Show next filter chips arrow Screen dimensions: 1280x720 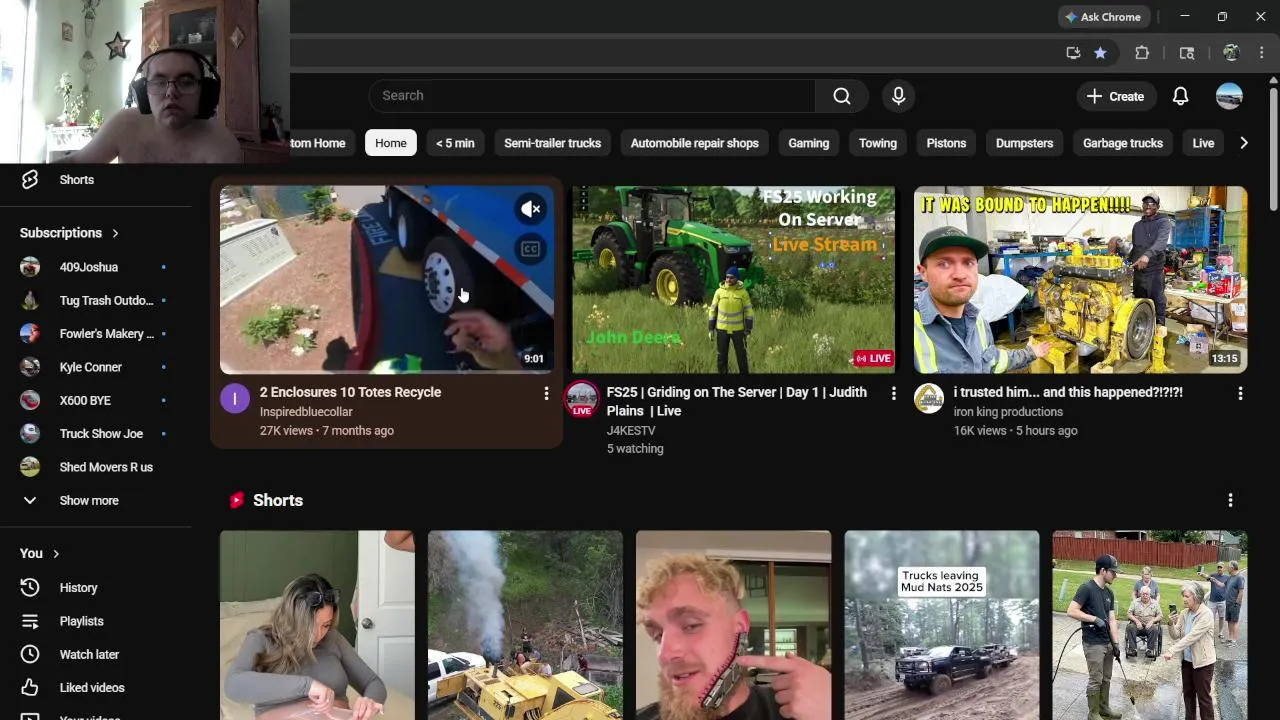(x=1243, y=143)
